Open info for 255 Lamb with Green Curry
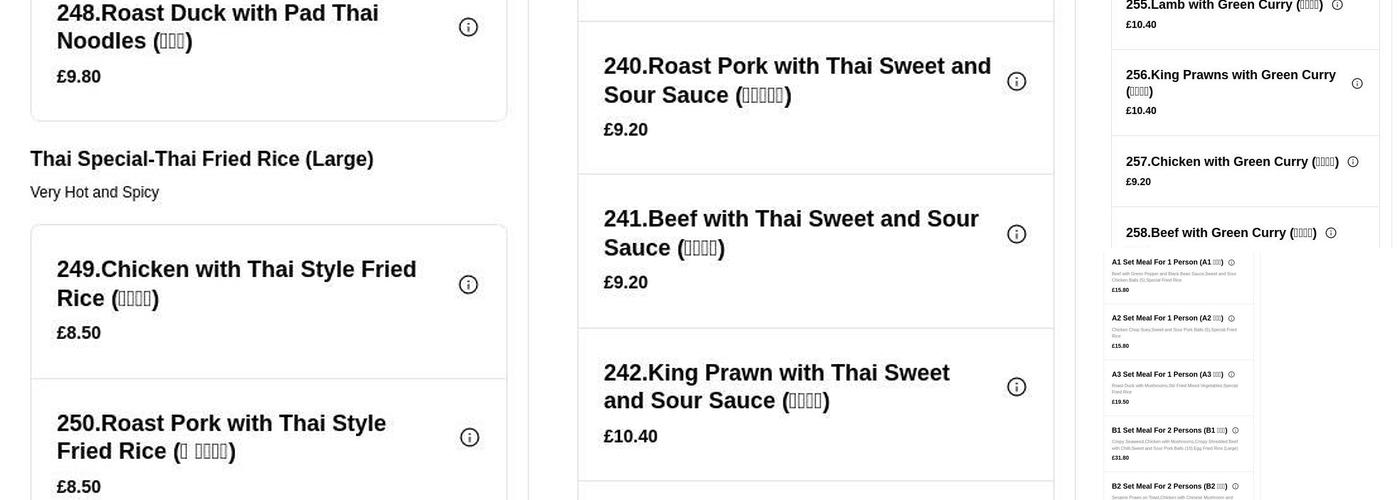The width and height of the screenshot is (1400, 500). pyautogui.click(x=1337, y=5)
